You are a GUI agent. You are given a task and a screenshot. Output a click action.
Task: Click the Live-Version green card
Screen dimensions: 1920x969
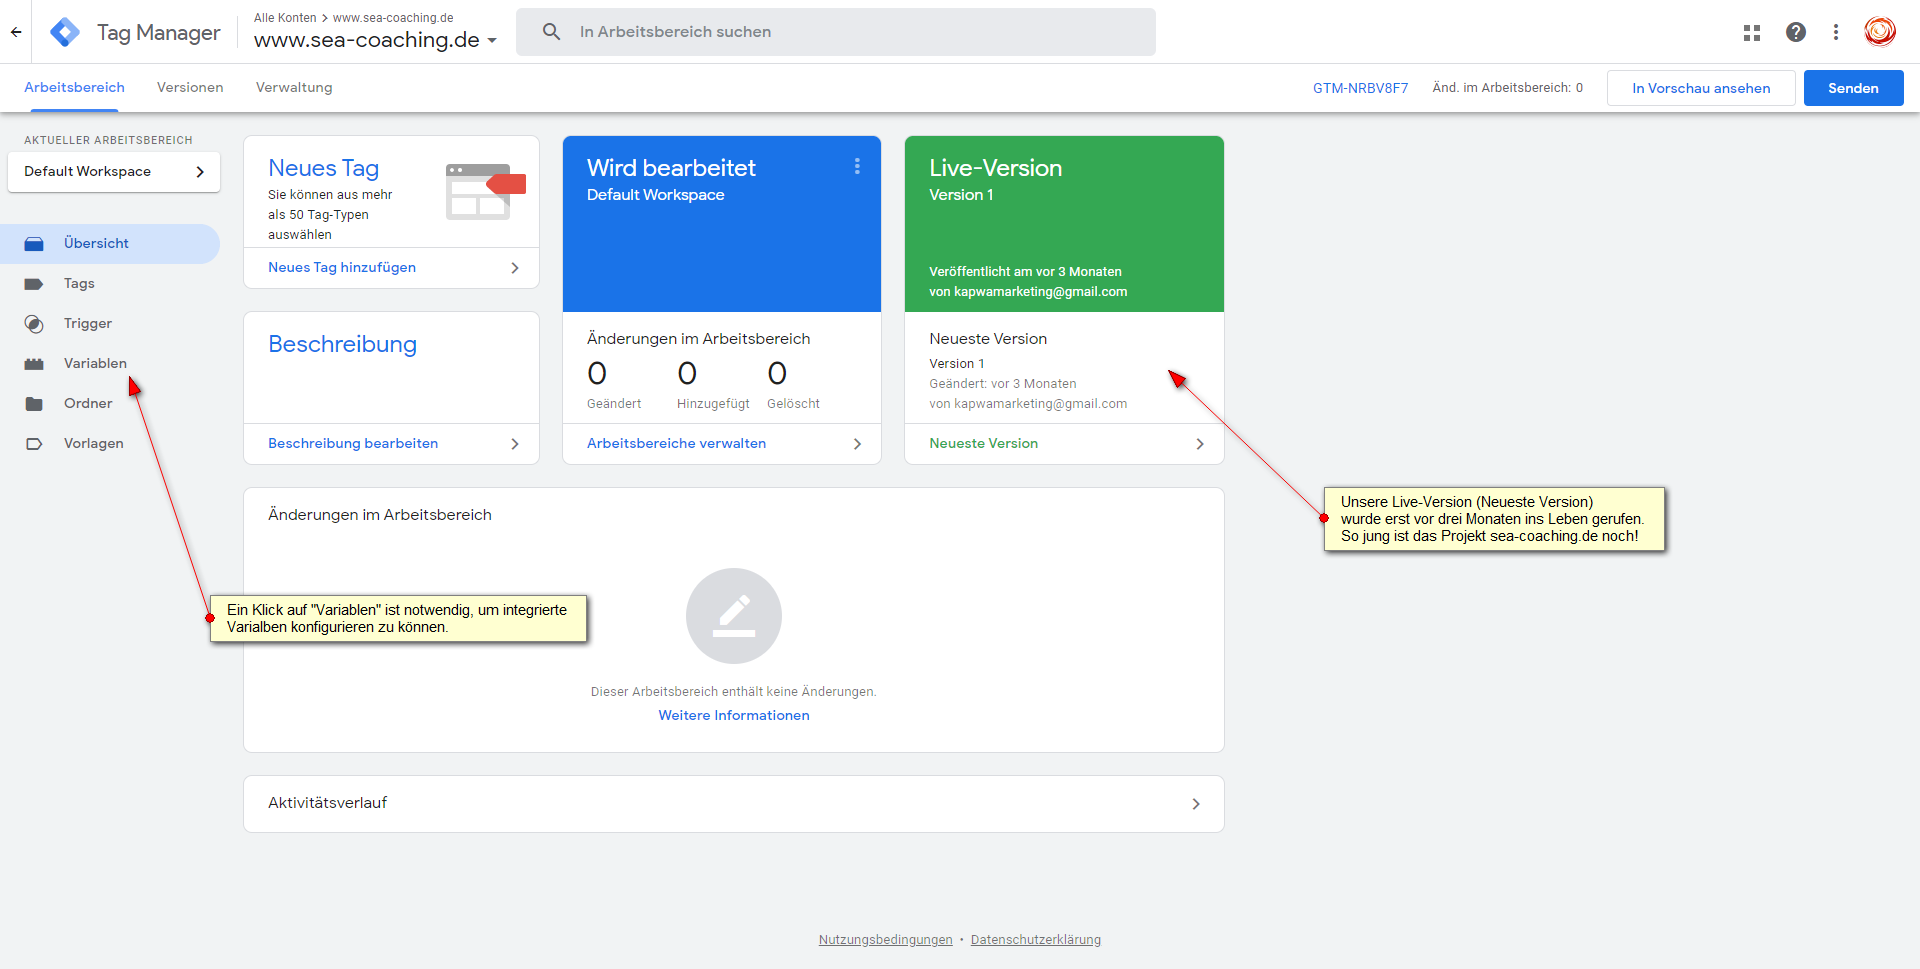pyautogui.click(x=1064, y=224)
